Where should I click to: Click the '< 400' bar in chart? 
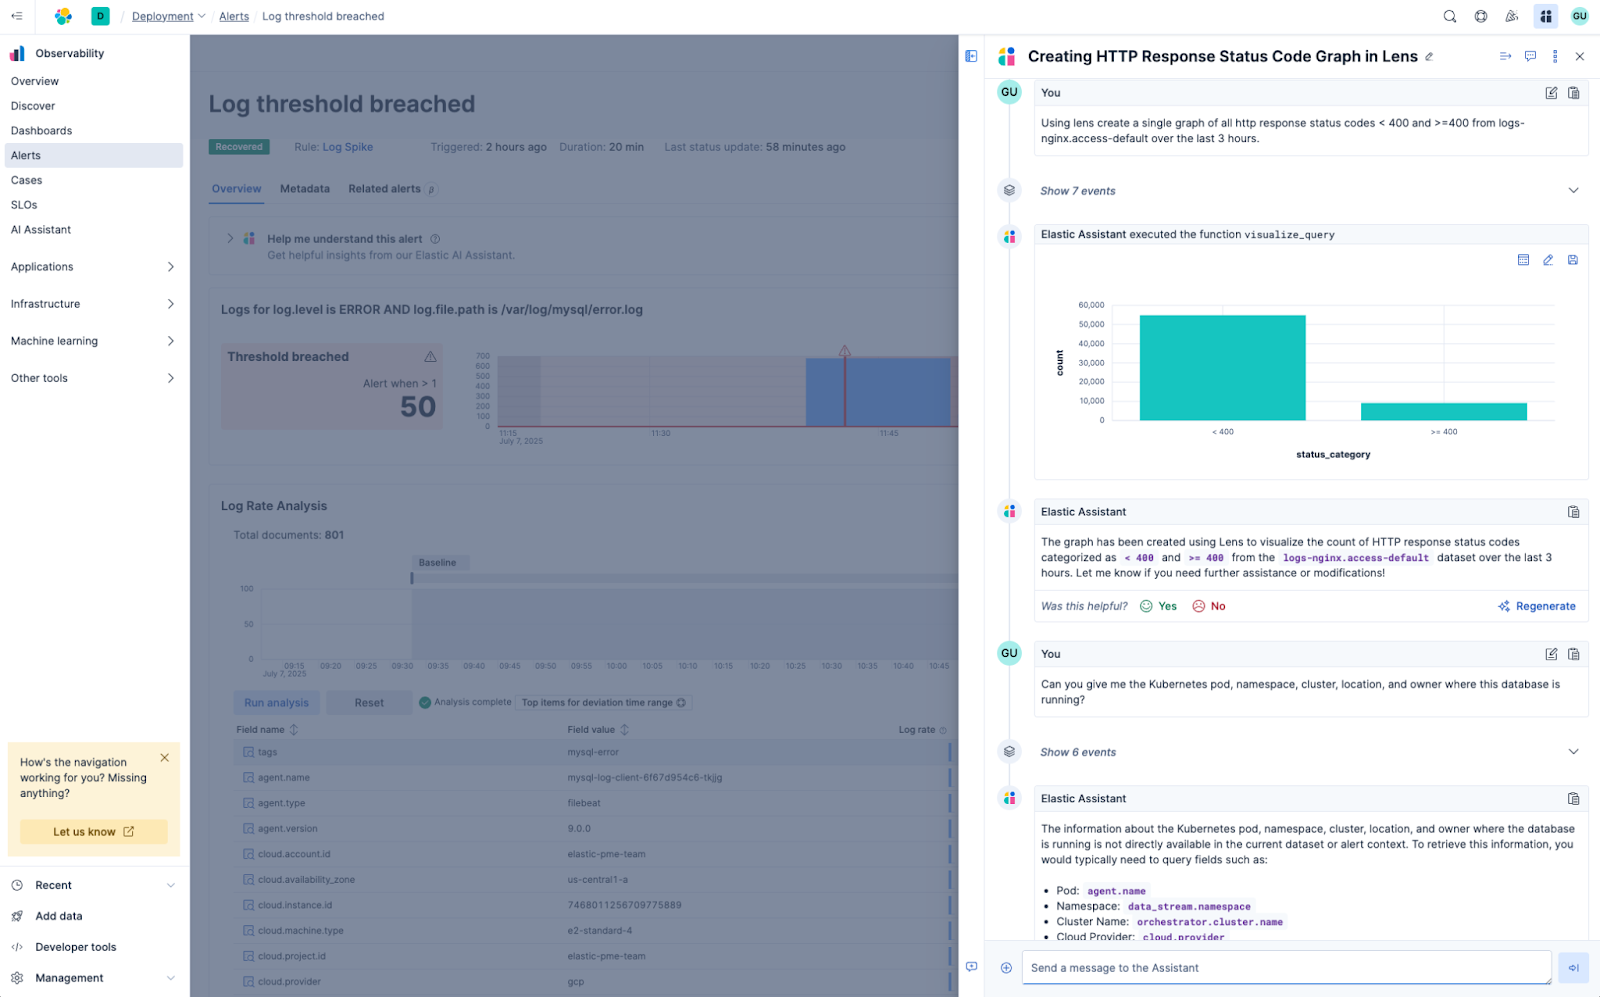pyautogui.click(x=1222, y=368)
